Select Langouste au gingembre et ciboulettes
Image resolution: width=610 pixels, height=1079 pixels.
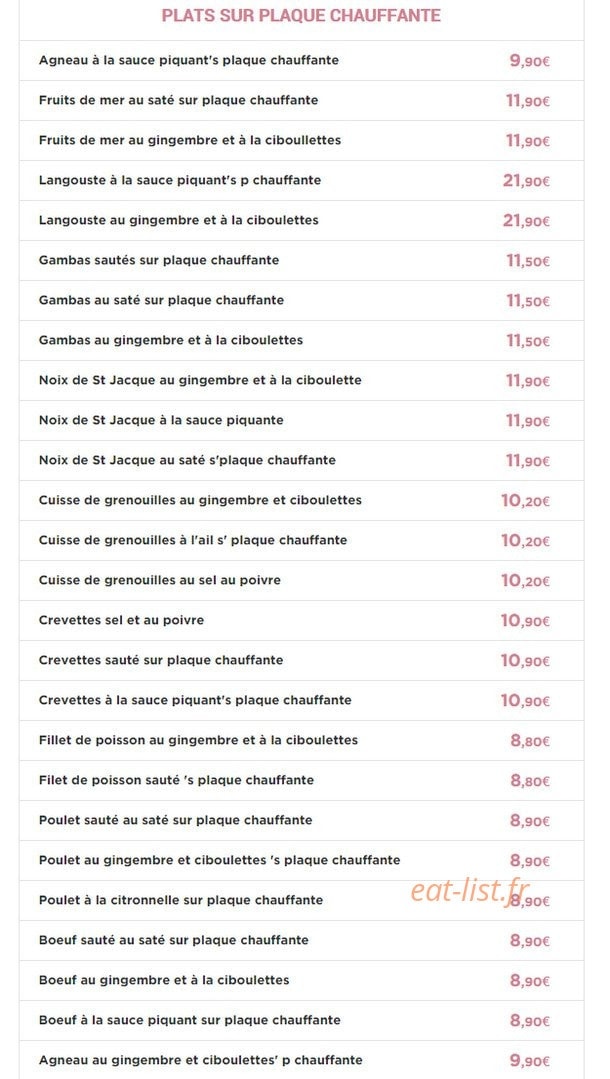coord(301,220)
